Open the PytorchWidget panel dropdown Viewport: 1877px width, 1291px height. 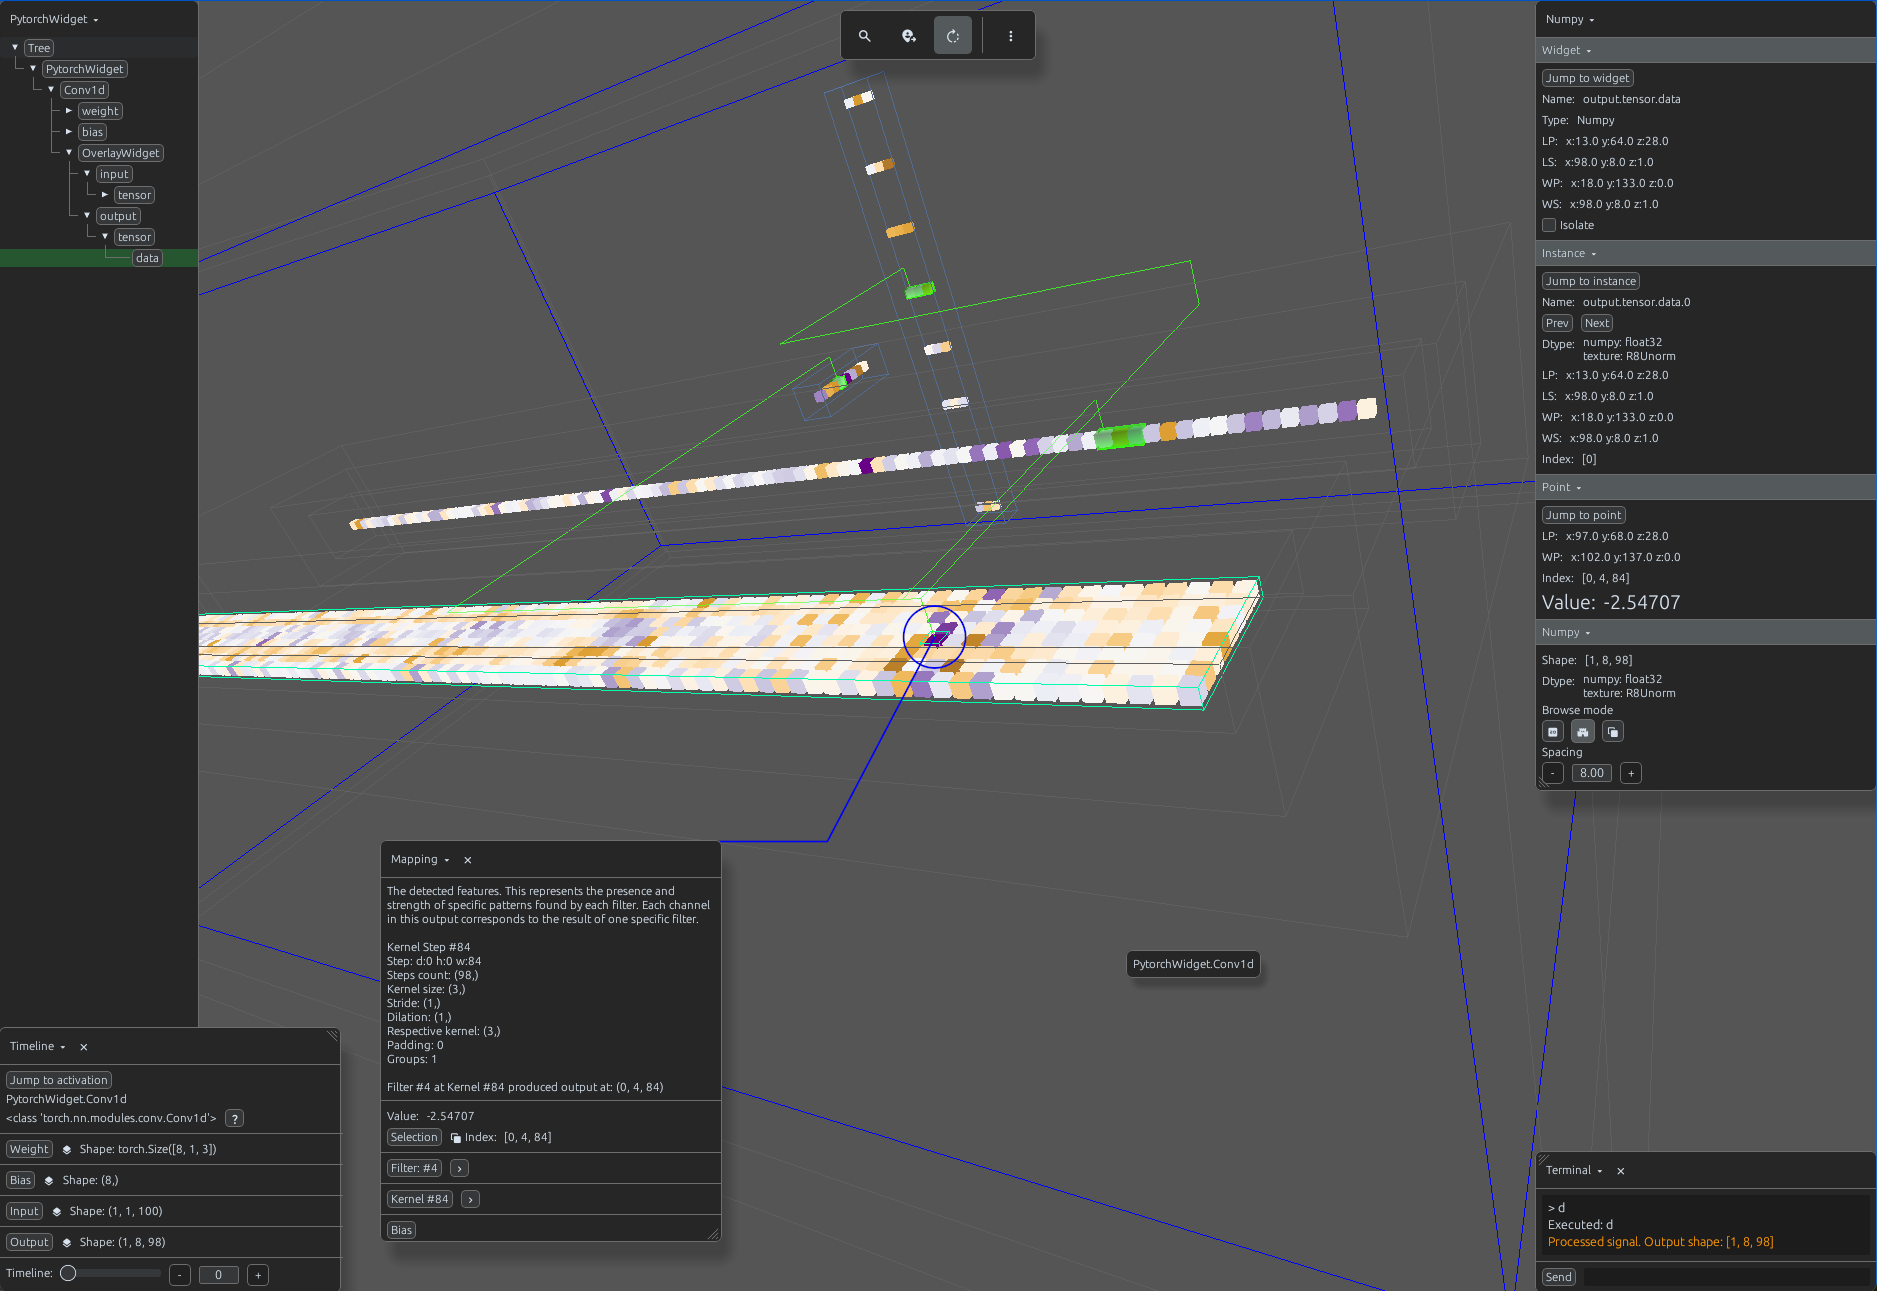[54, 19]
